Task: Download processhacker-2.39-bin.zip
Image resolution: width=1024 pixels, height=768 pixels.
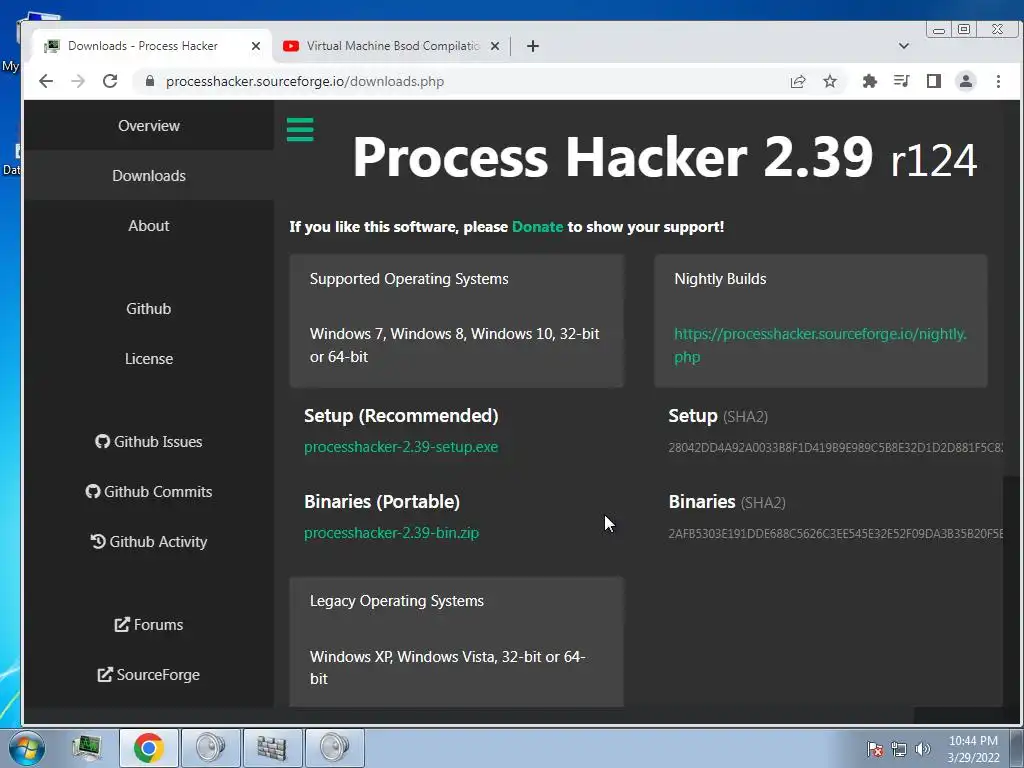Action: coord(391,533)
